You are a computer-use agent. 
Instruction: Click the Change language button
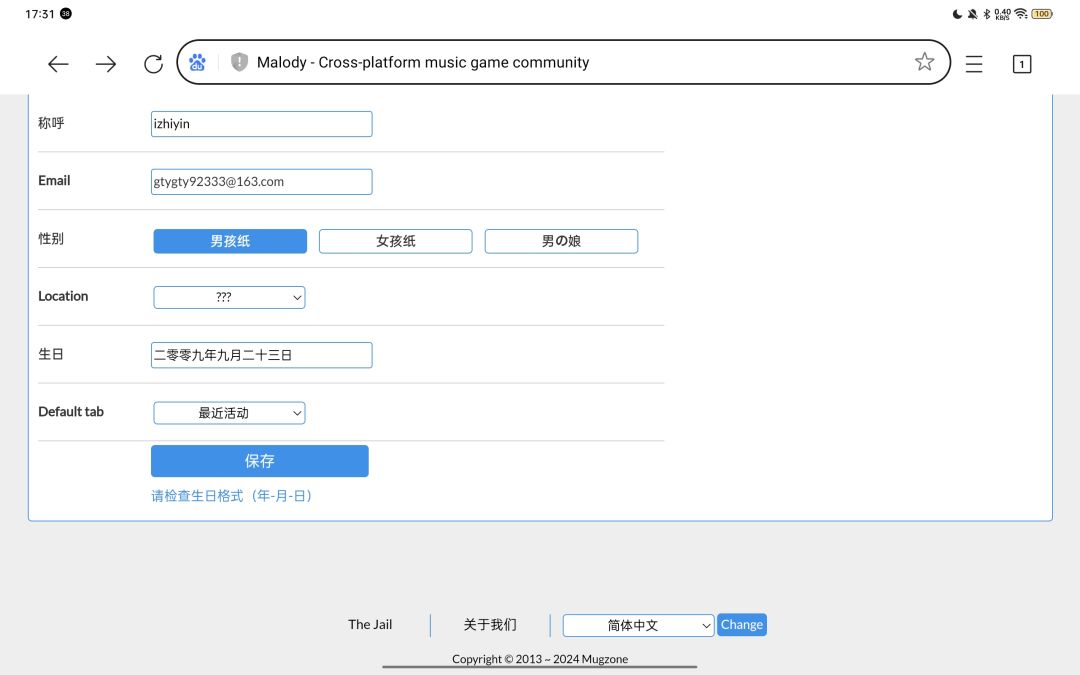point(742,625)
